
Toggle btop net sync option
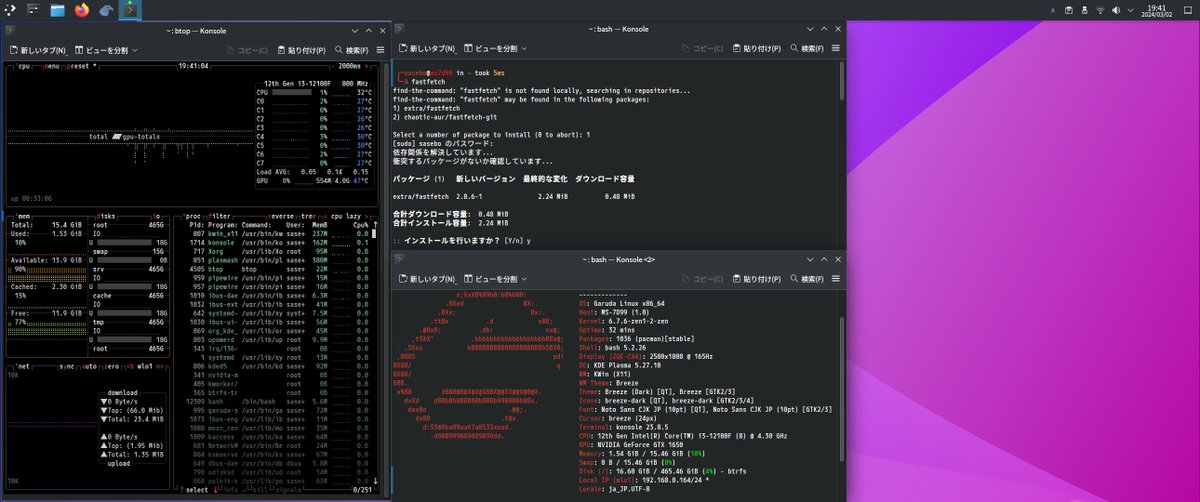pos(68,366)
